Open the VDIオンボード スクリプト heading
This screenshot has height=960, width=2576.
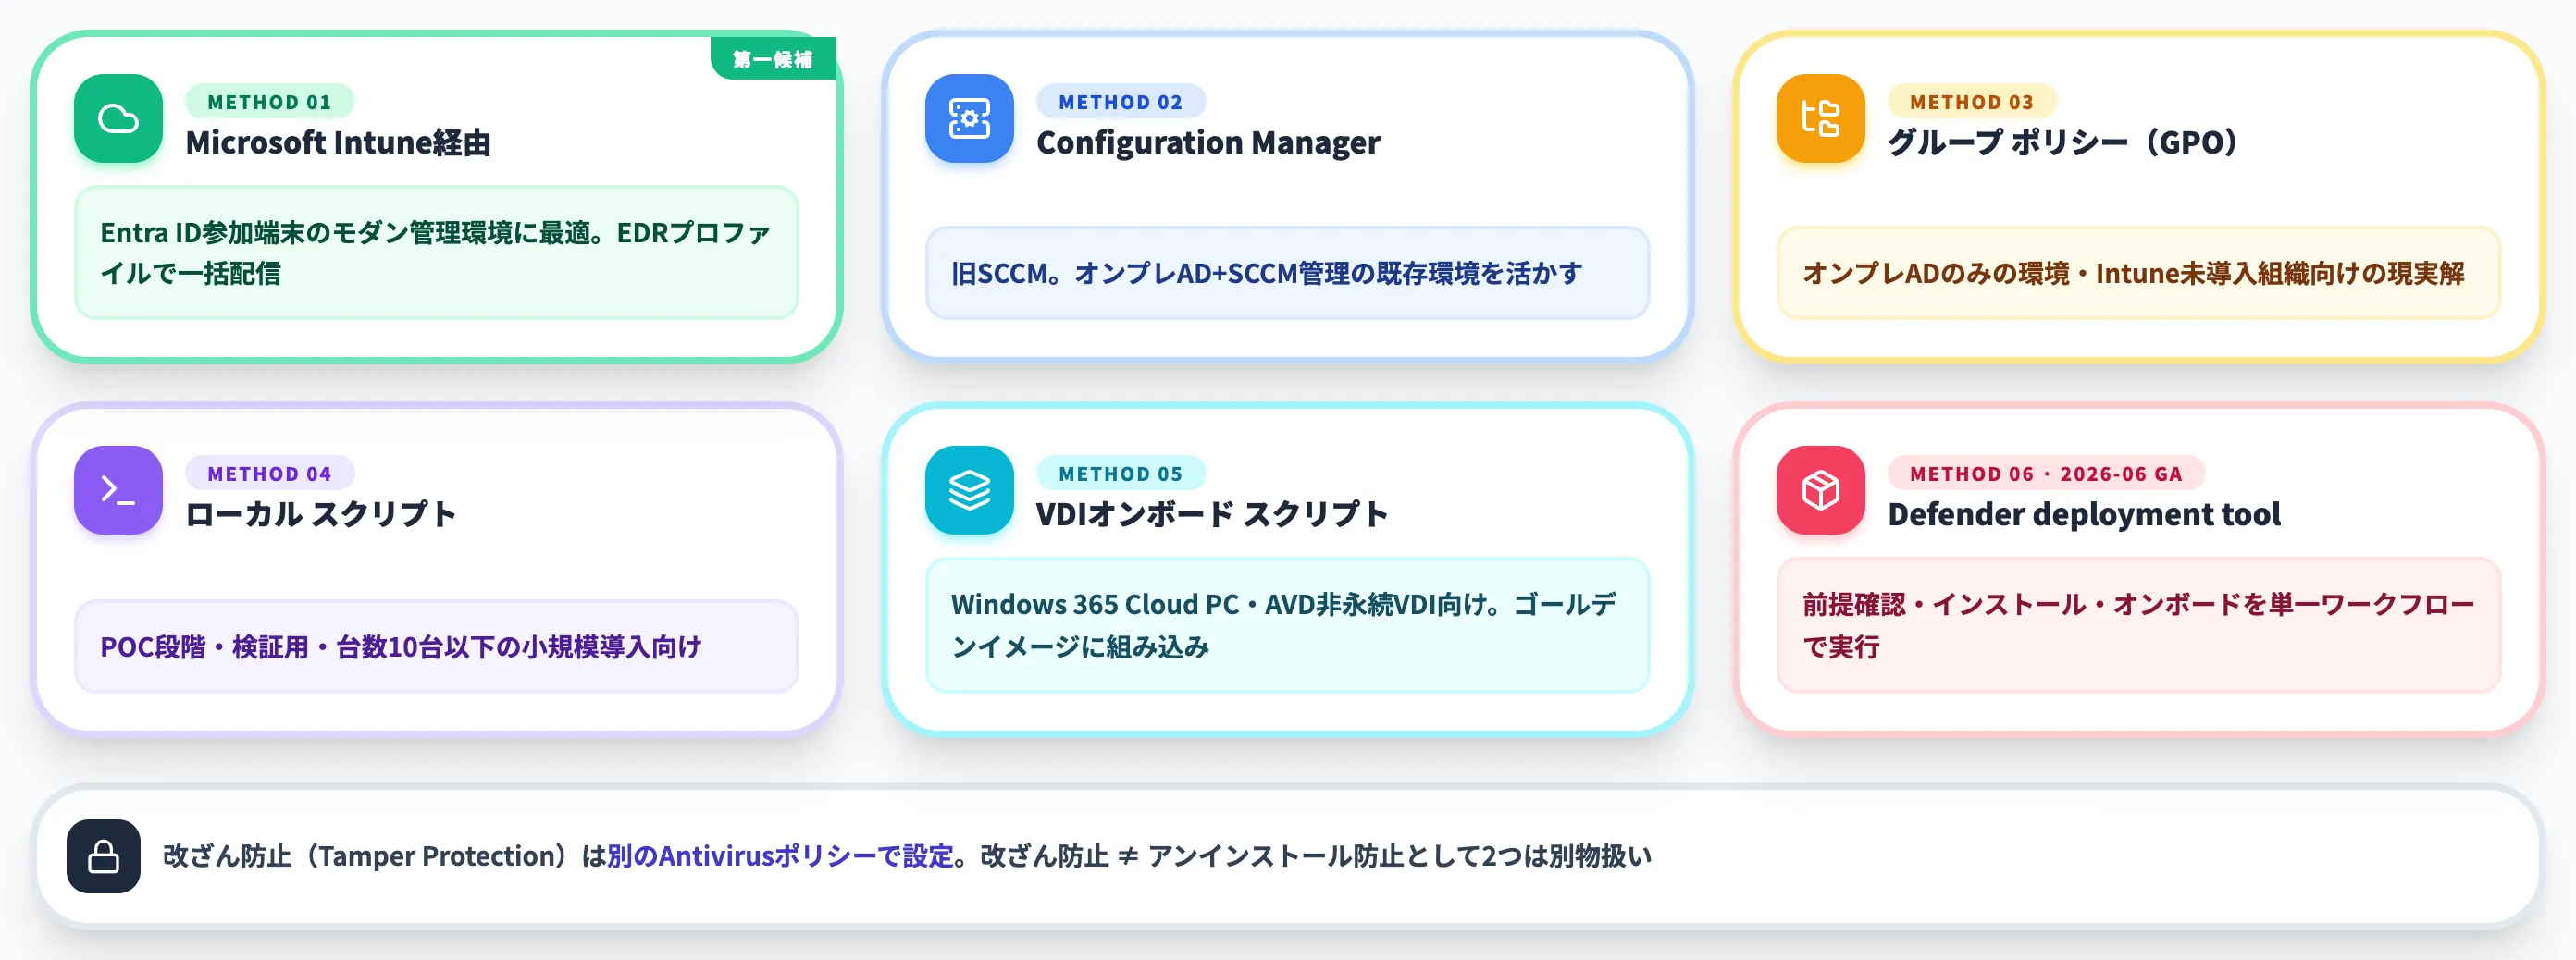point(1212,515)
